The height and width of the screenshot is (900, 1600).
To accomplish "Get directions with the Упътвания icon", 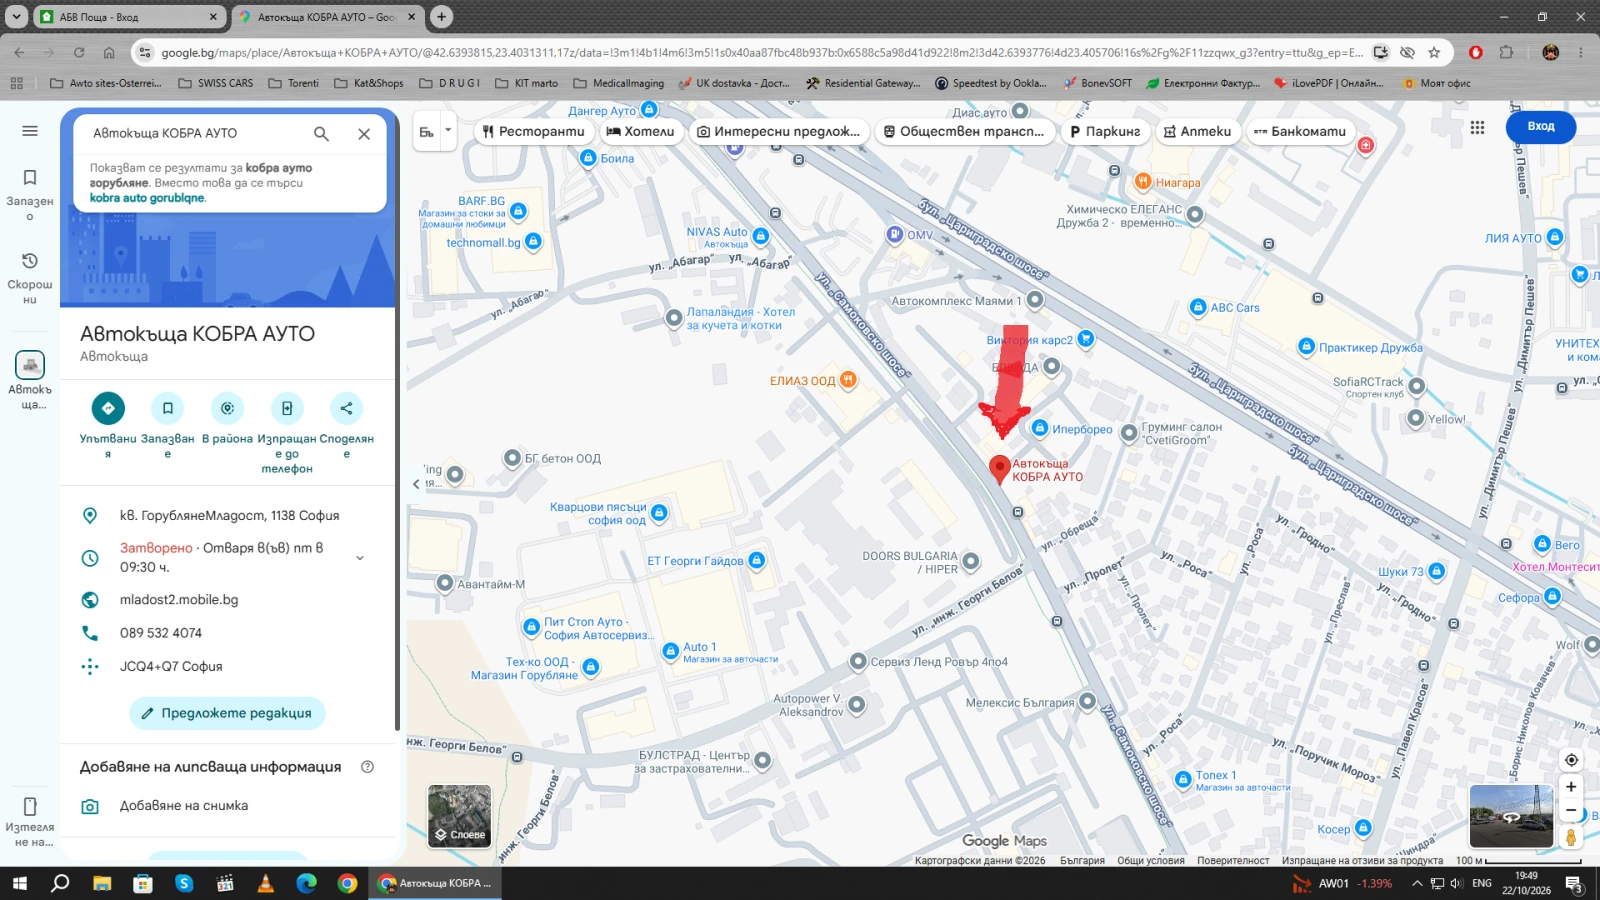I will (108, 408).
